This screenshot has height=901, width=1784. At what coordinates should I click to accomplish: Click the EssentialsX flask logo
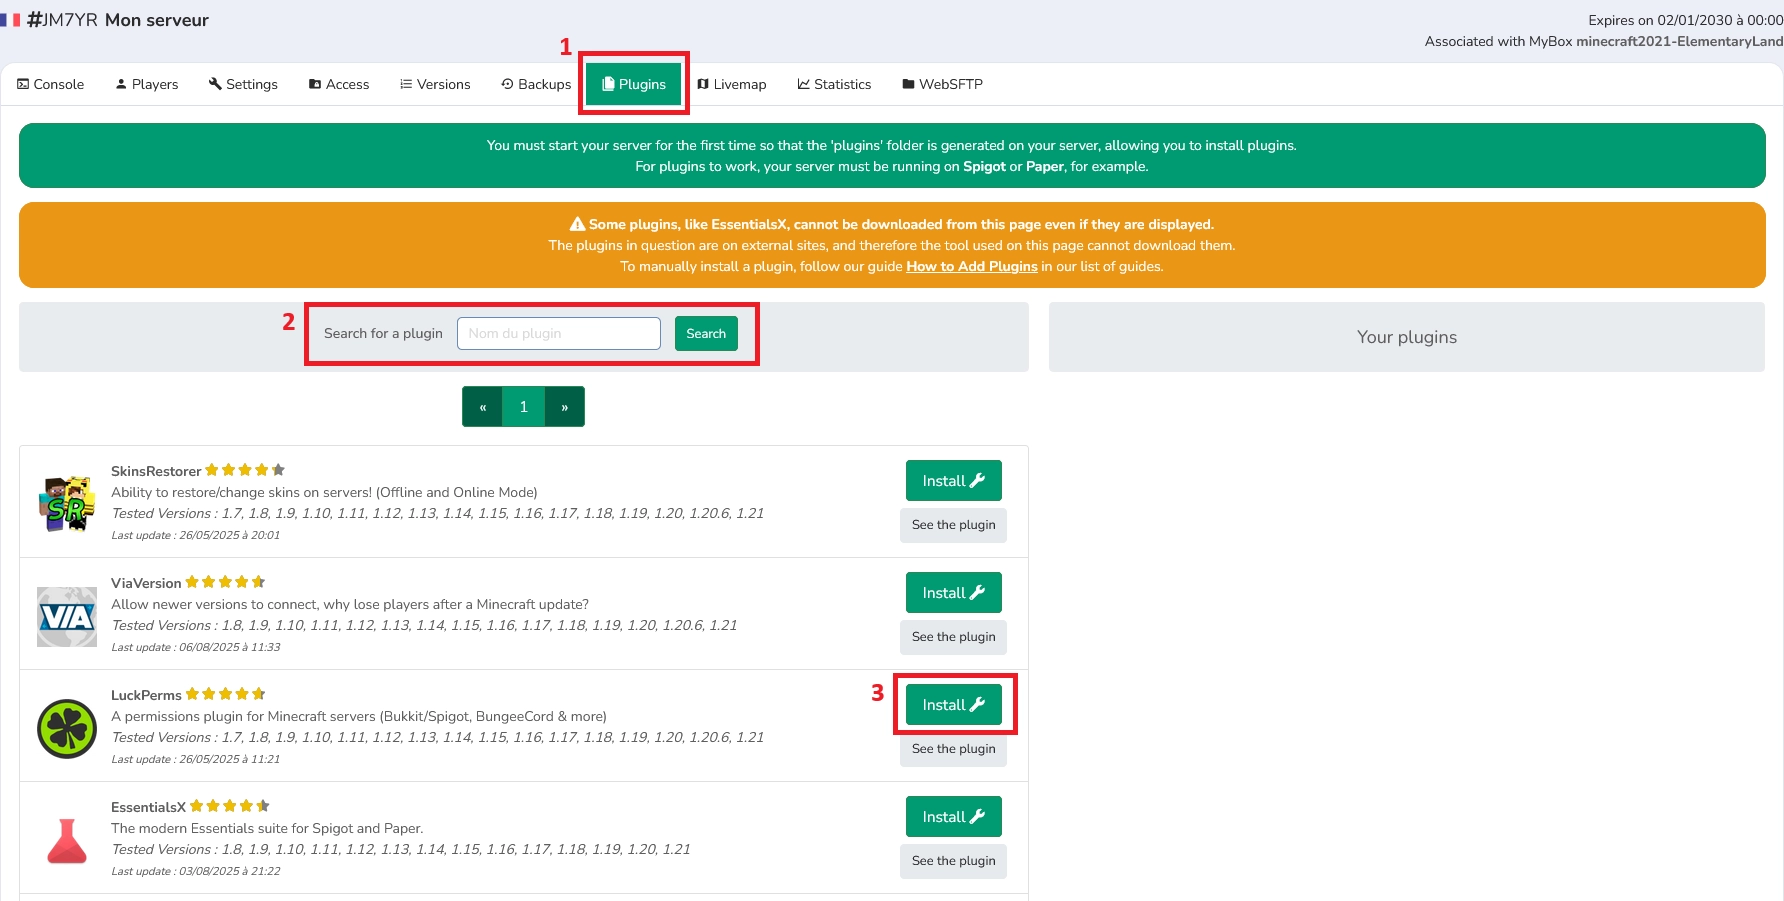67,841
